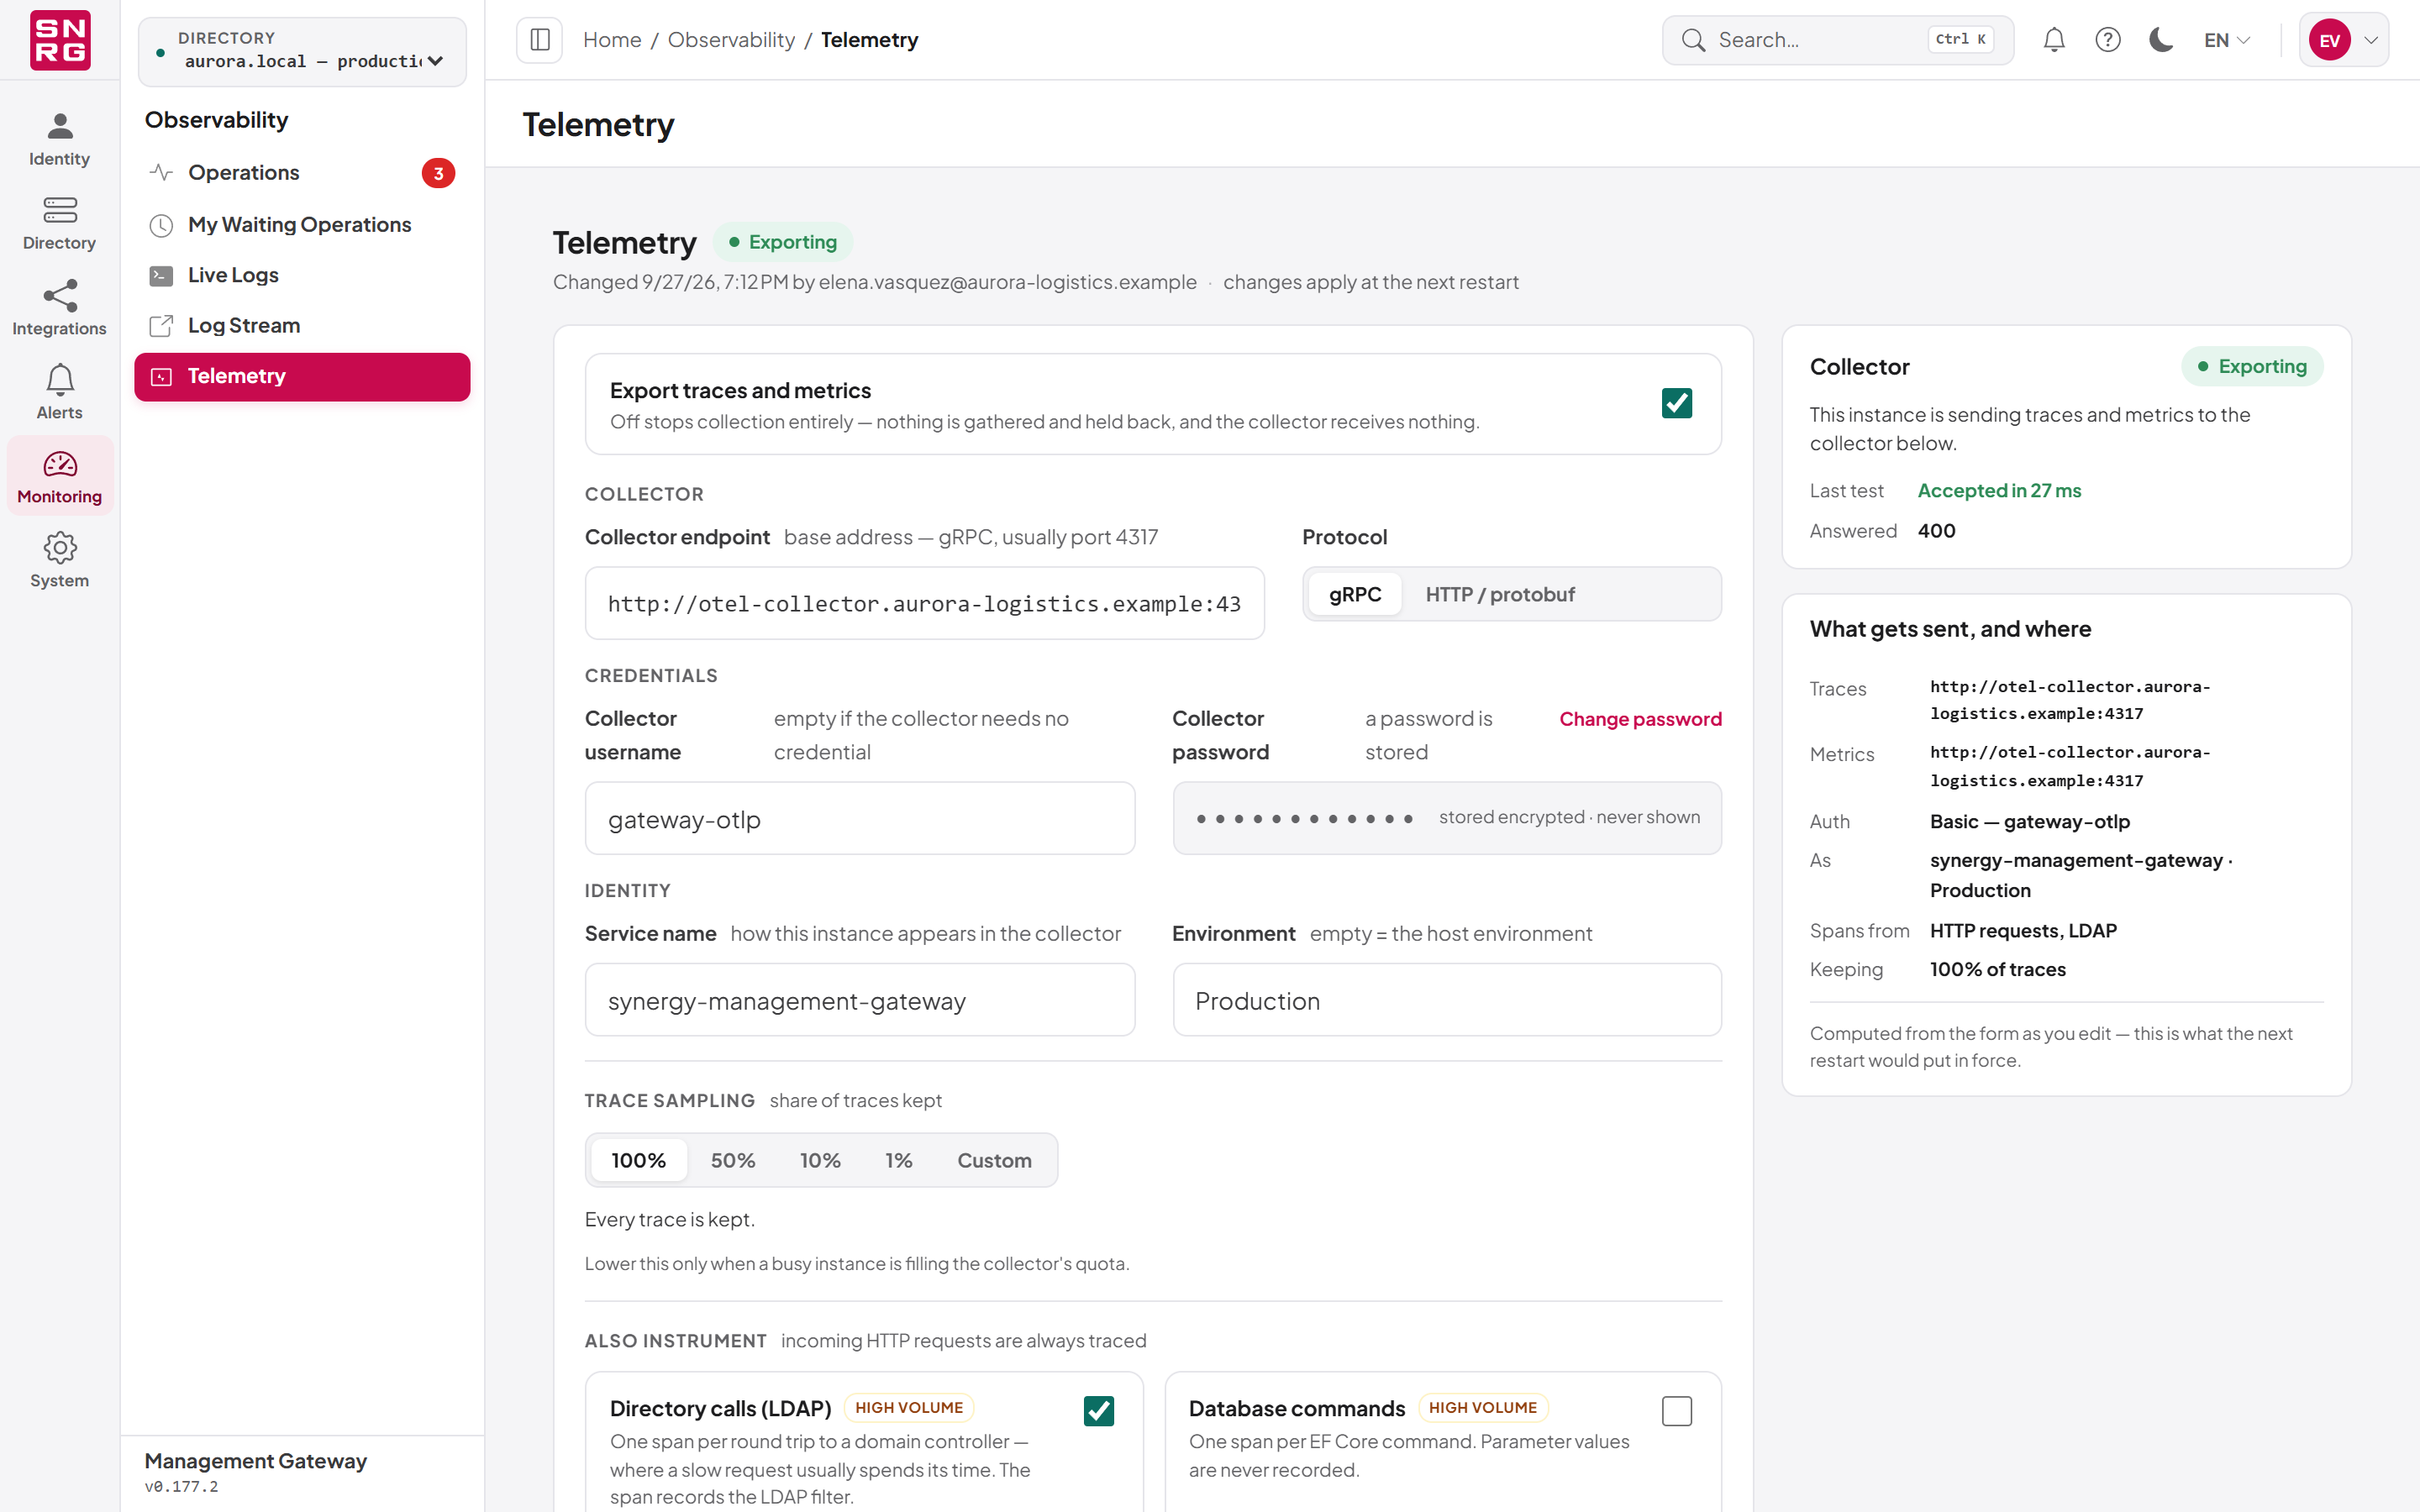Open the aurora.local directory selector

pos(302,51)
